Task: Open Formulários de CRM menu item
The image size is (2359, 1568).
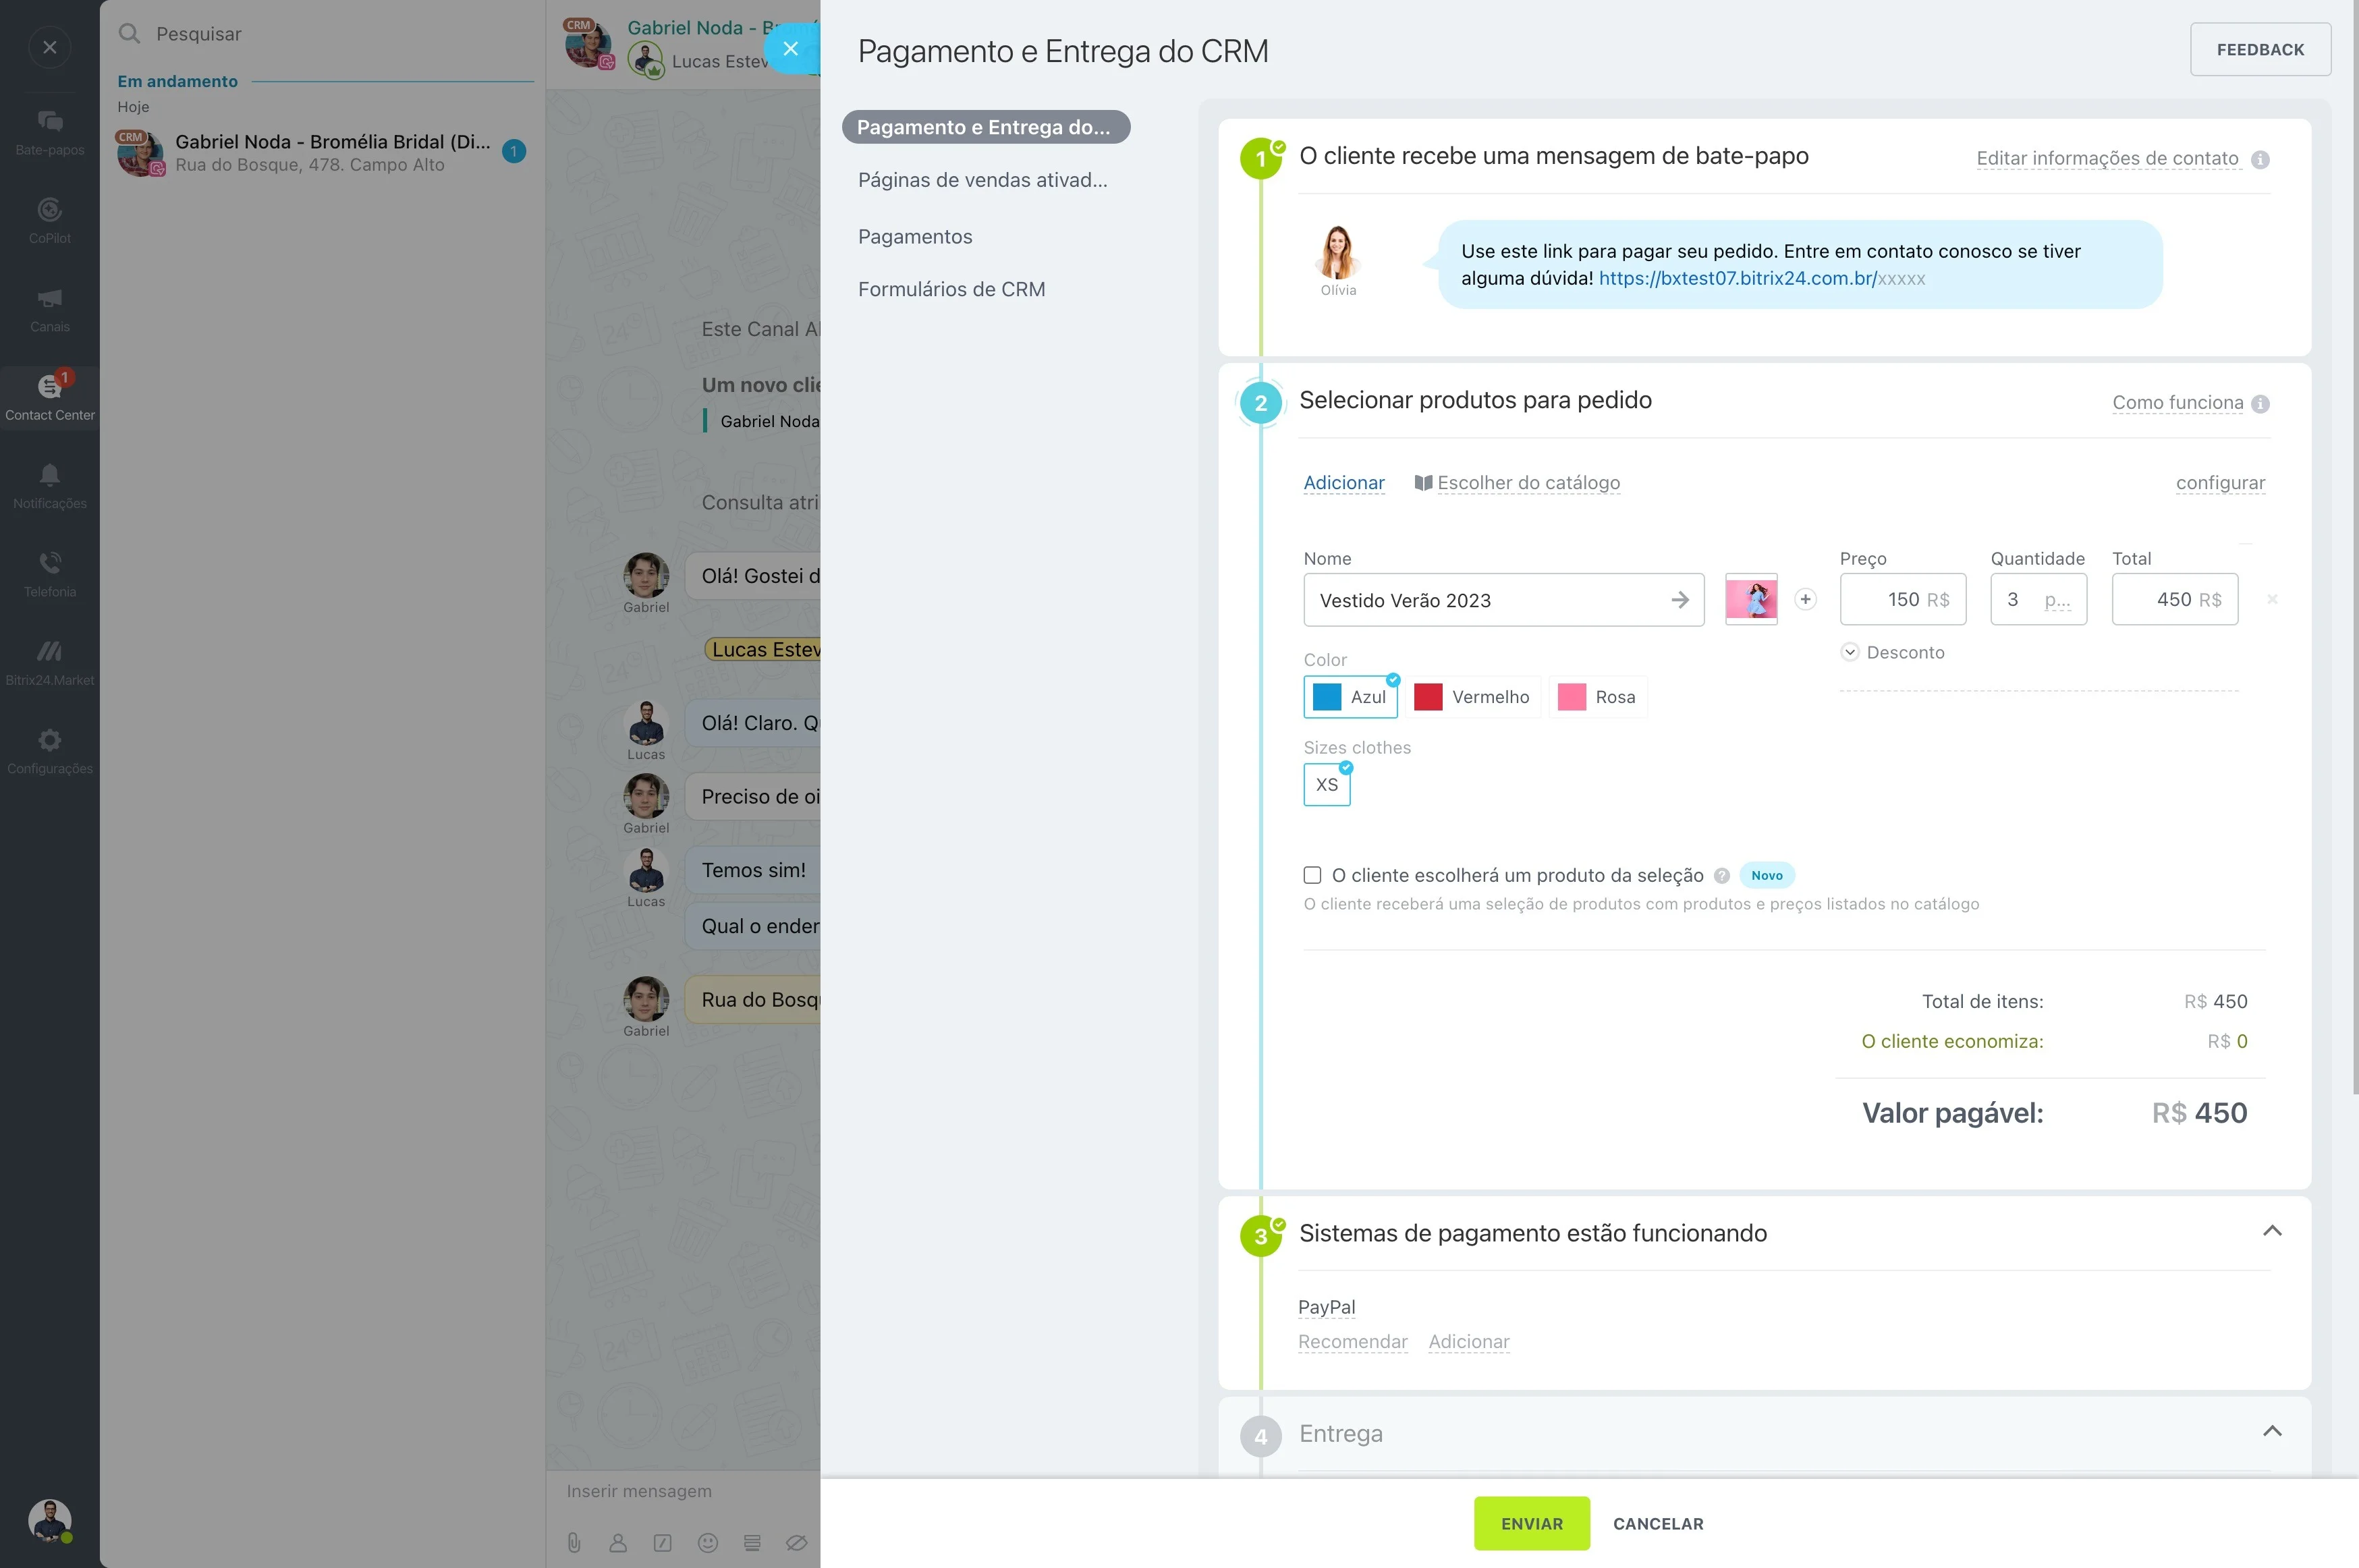Action: [x=951, y=289]
